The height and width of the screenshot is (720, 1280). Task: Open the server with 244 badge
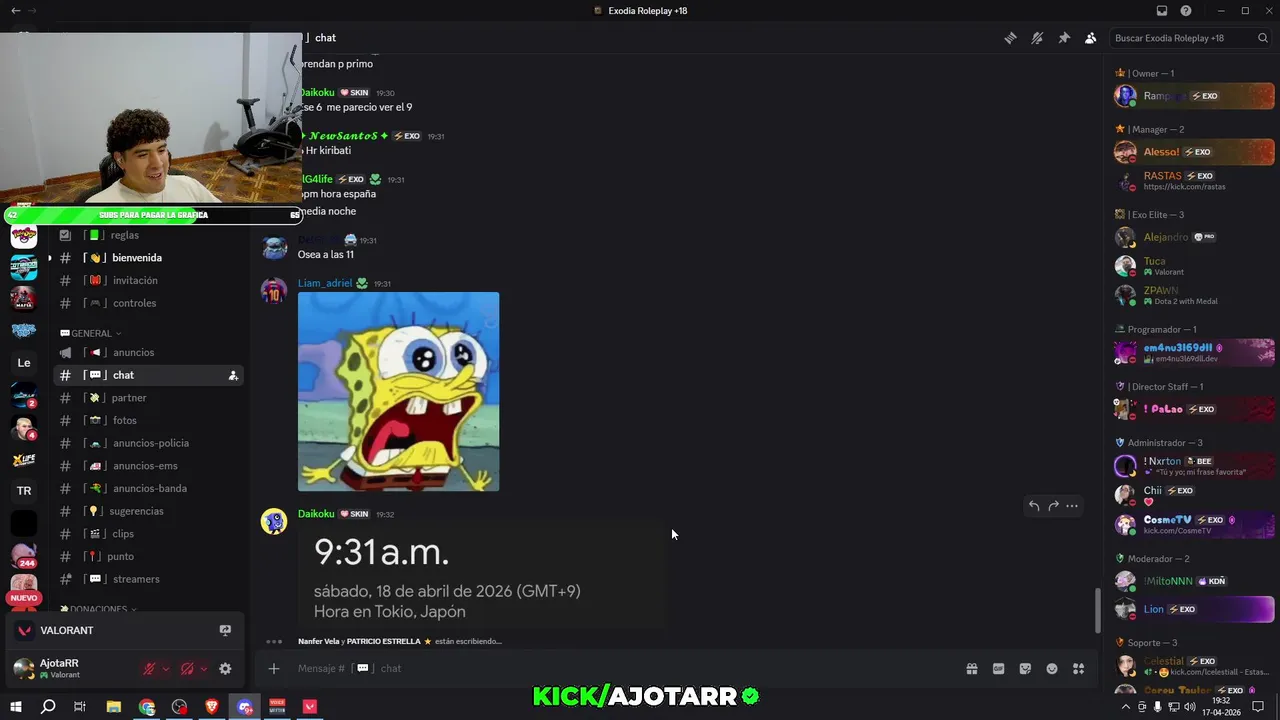pyautogui.click(x=24, y=555)
